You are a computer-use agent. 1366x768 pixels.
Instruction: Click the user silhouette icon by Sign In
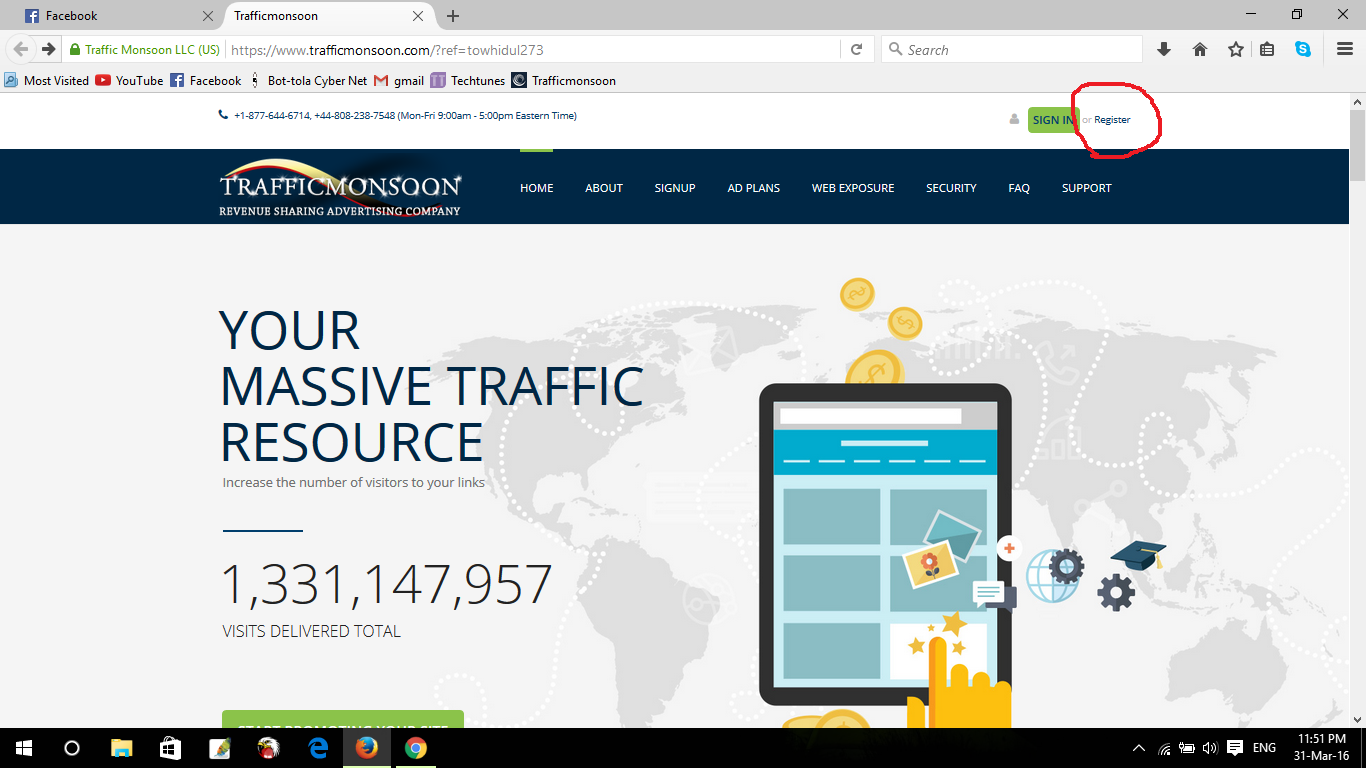(1015, 119)
